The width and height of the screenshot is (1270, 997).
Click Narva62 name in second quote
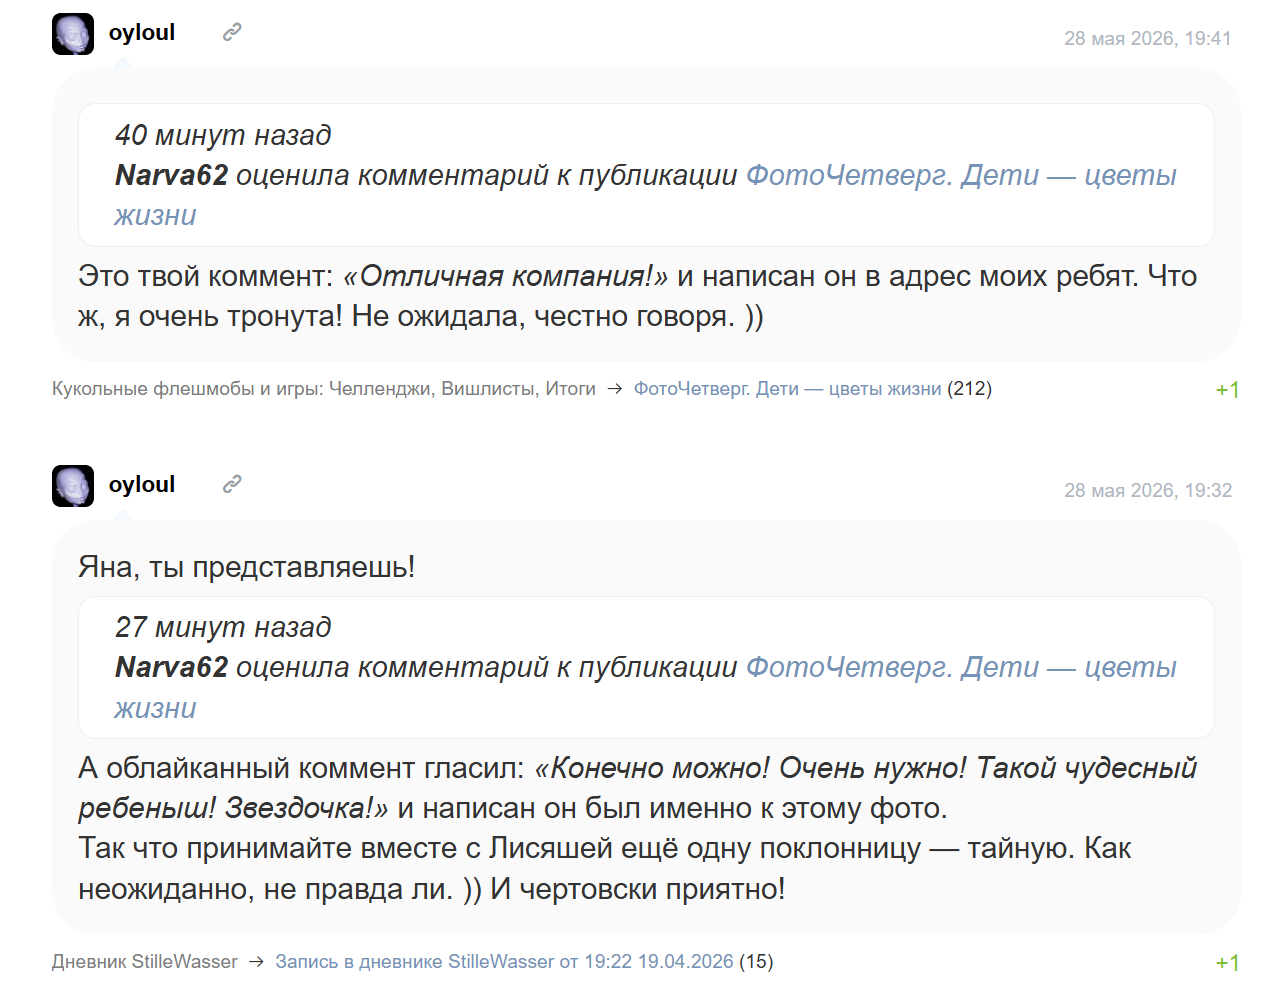172,667
